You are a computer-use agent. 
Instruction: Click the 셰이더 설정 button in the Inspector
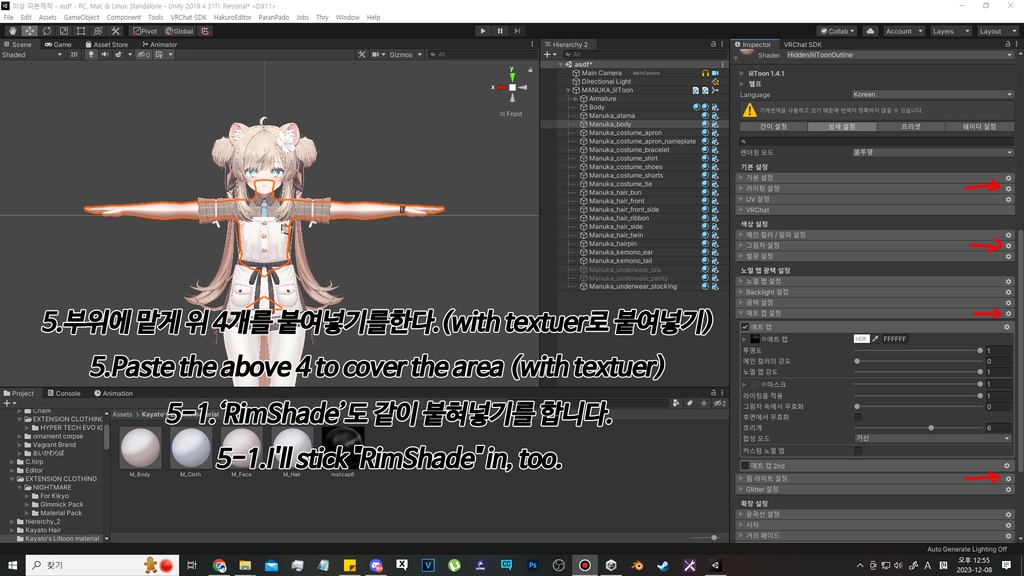978,125
